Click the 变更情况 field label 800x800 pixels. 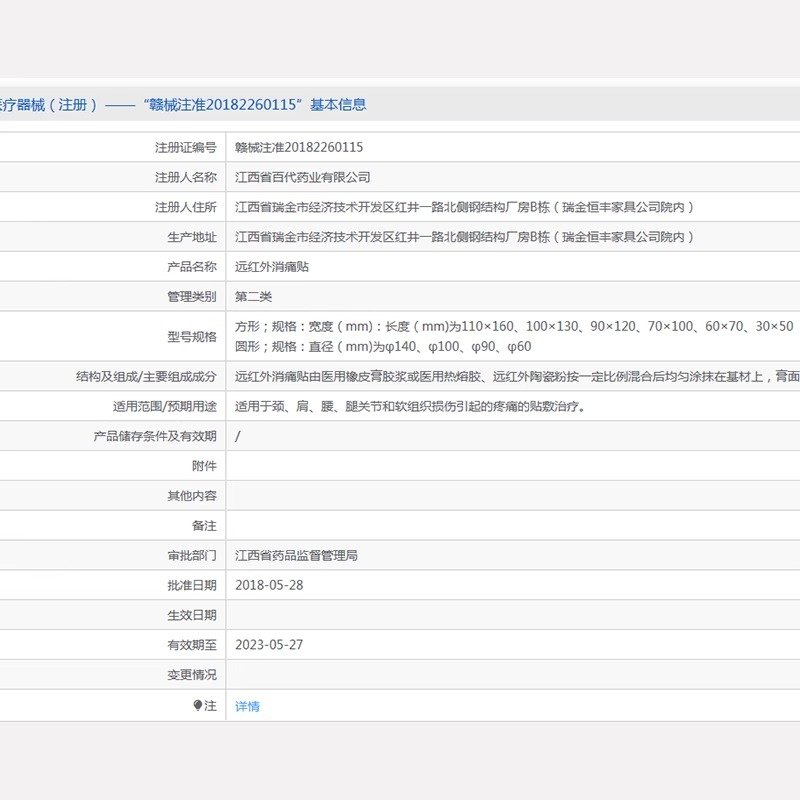pos(192,674)
